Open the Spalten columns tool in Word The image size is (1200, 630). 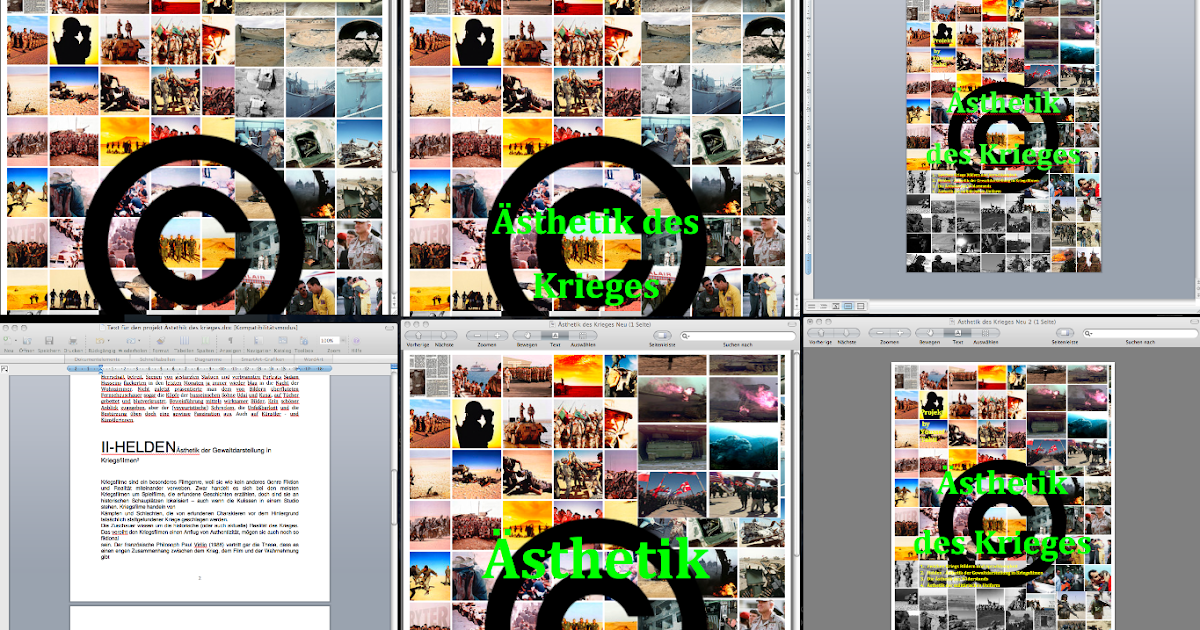pyautogui.click(x=205, y=341)
